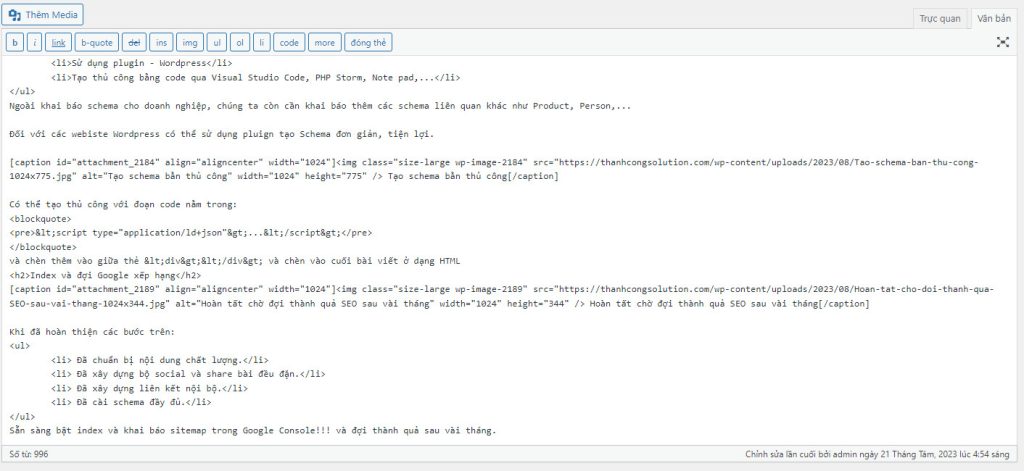Click the last edited by admin status text
The height and width of the screenshot is (471, 1024).
tap(878, 454)
